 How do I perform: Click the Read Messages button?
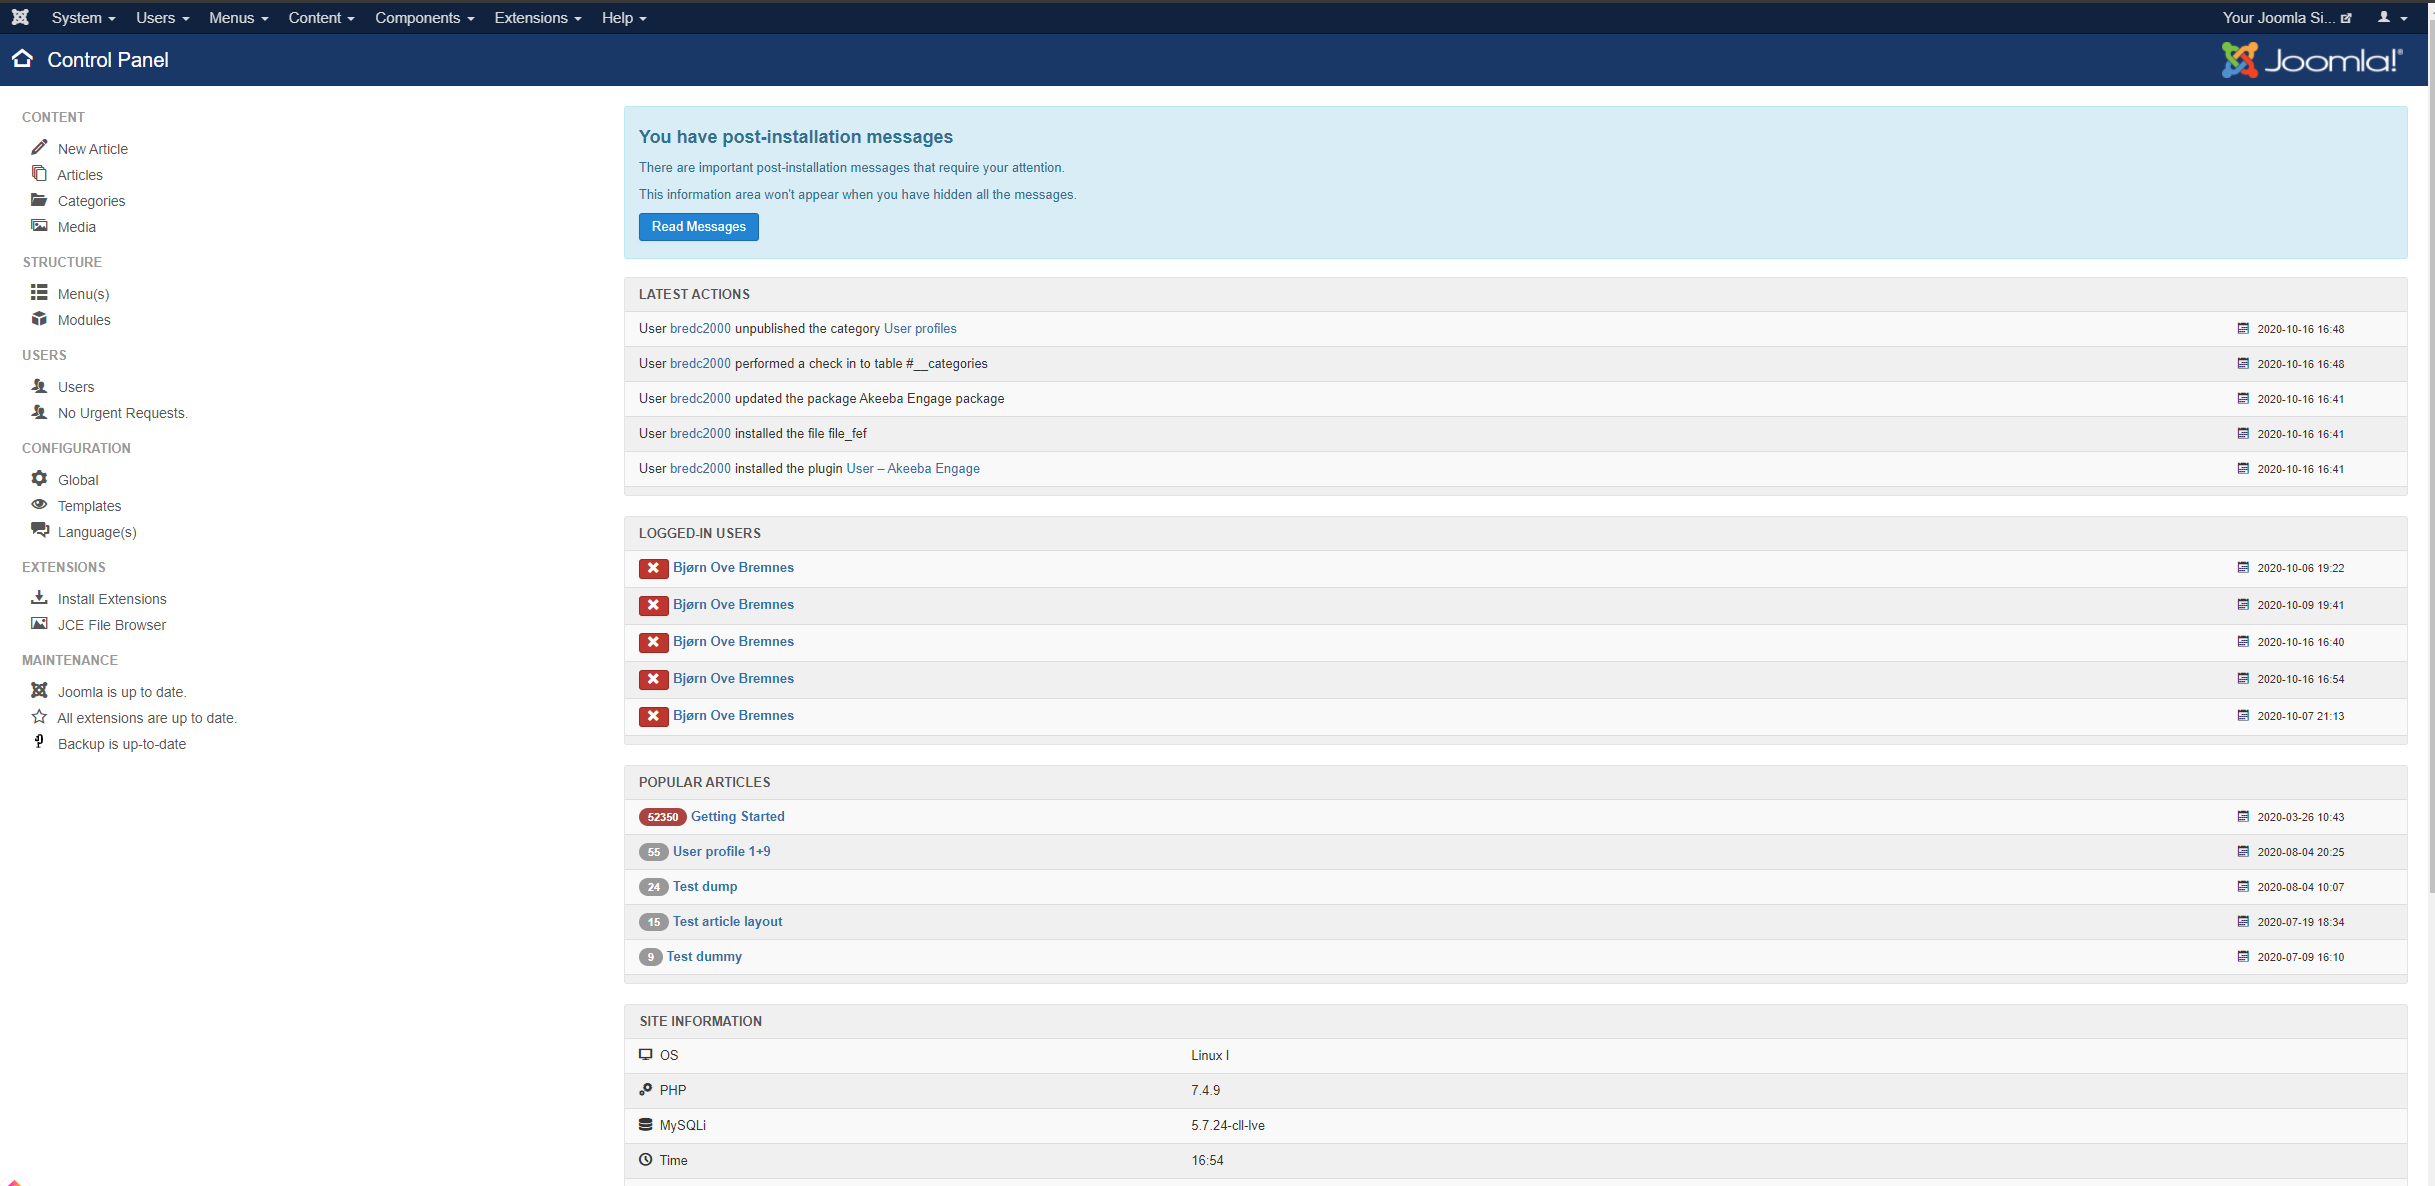698,227
